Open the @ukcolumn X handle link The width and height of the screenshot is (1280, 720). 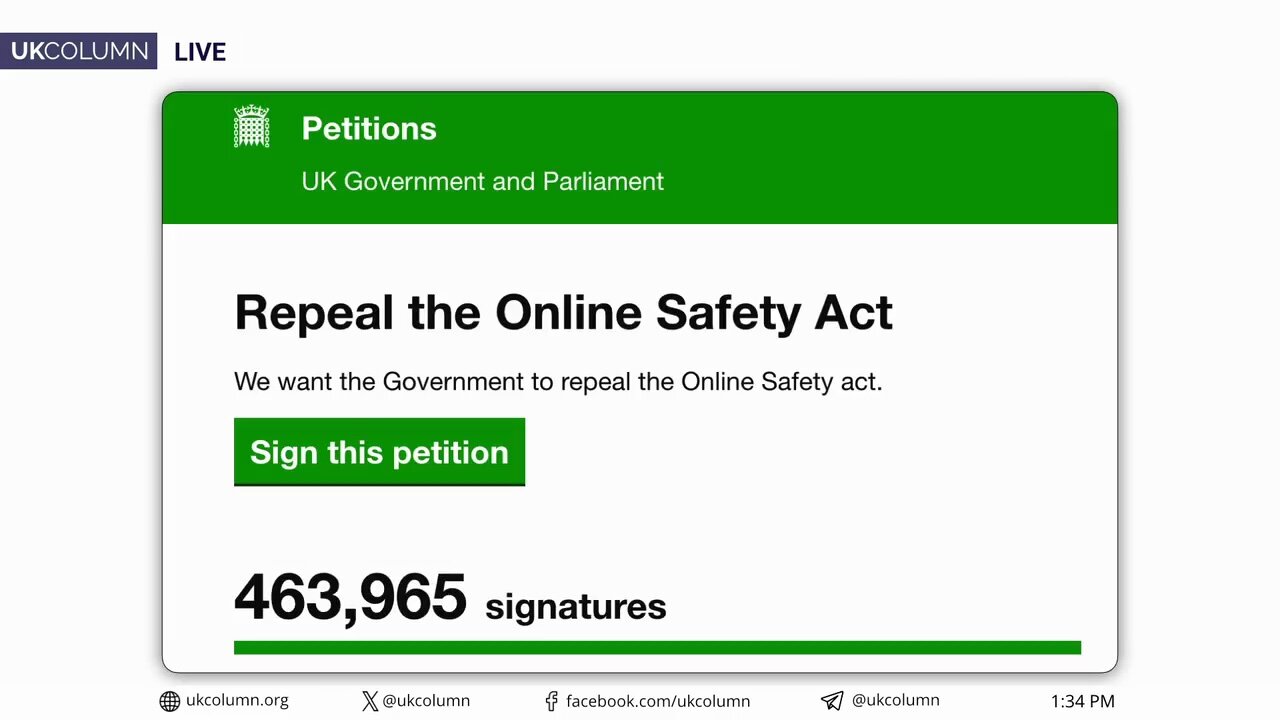tap(426, 701)
